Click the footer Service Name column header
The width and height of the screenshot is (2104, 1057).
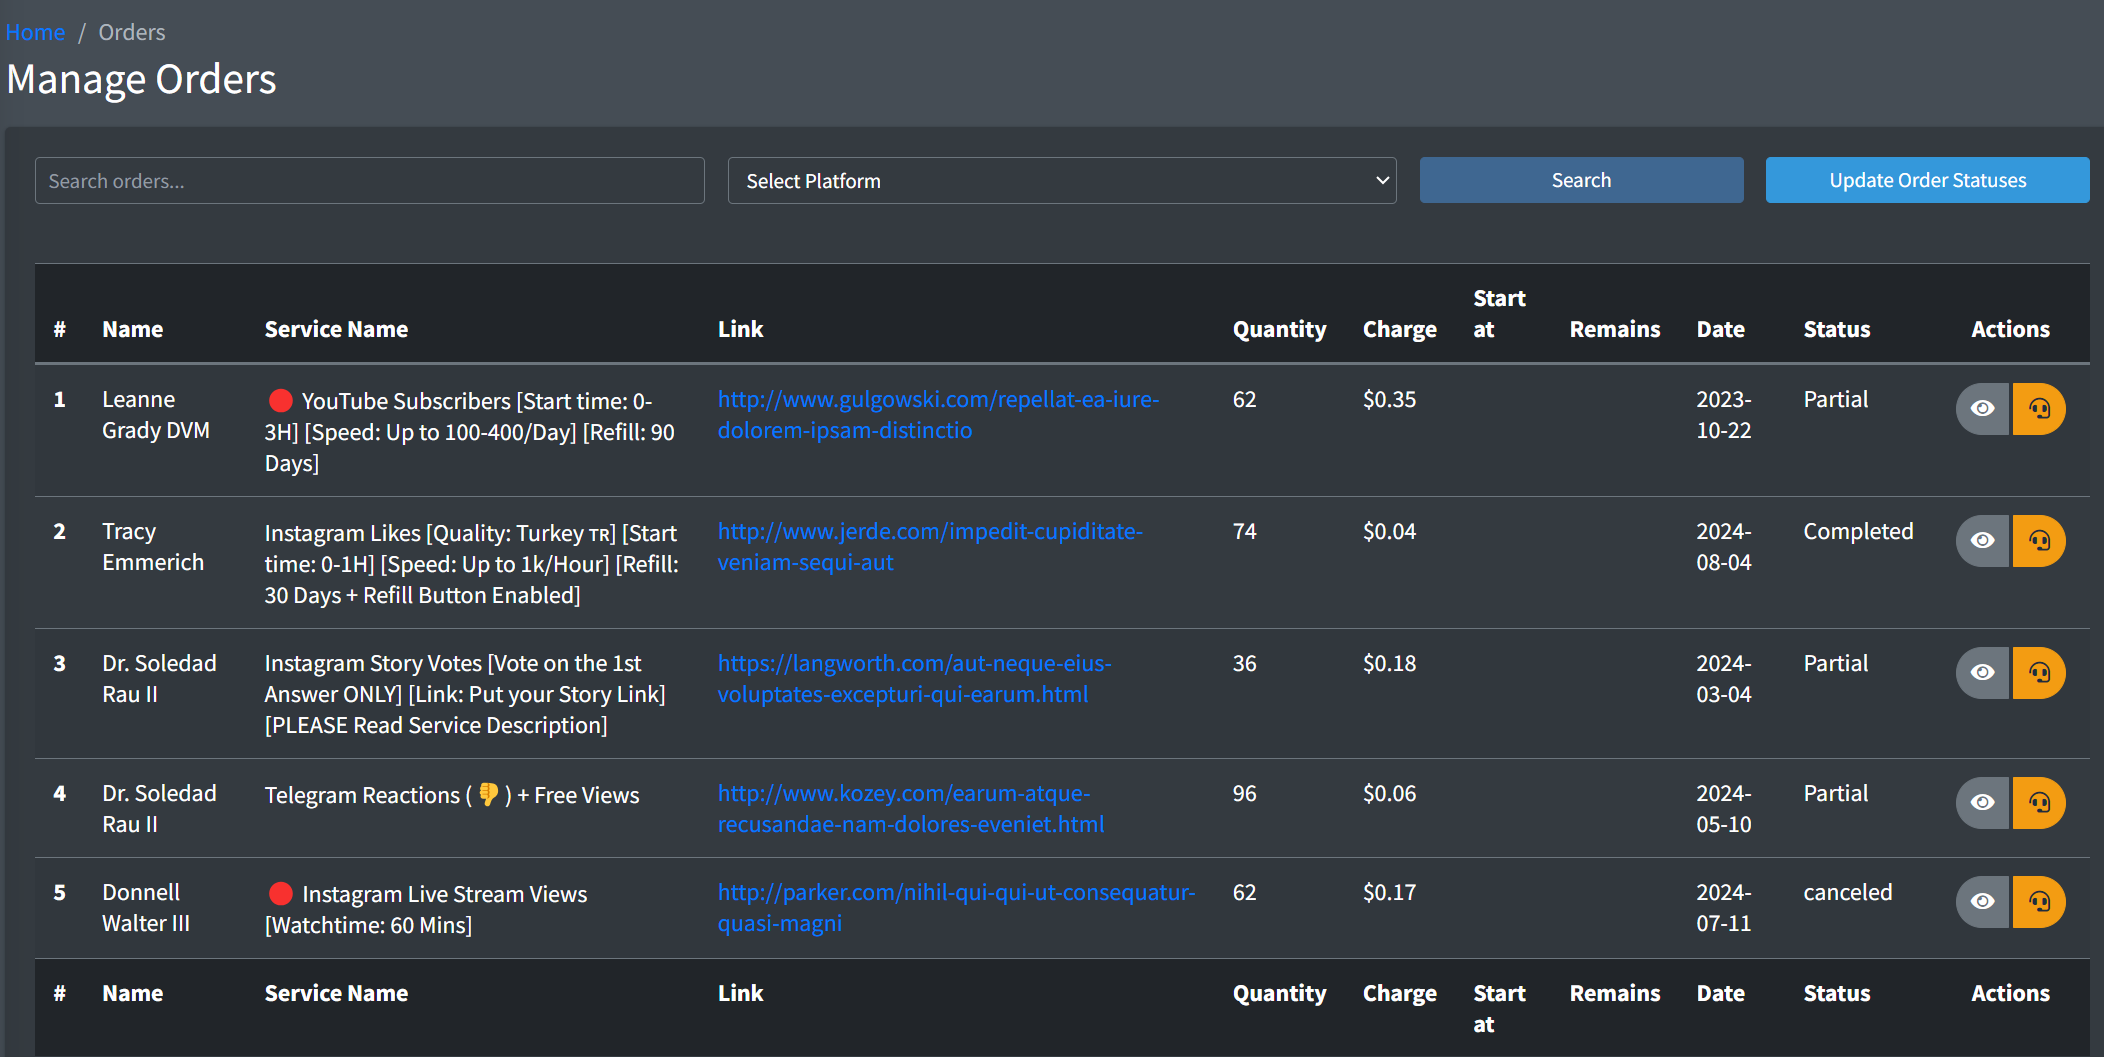pos(336,993)
